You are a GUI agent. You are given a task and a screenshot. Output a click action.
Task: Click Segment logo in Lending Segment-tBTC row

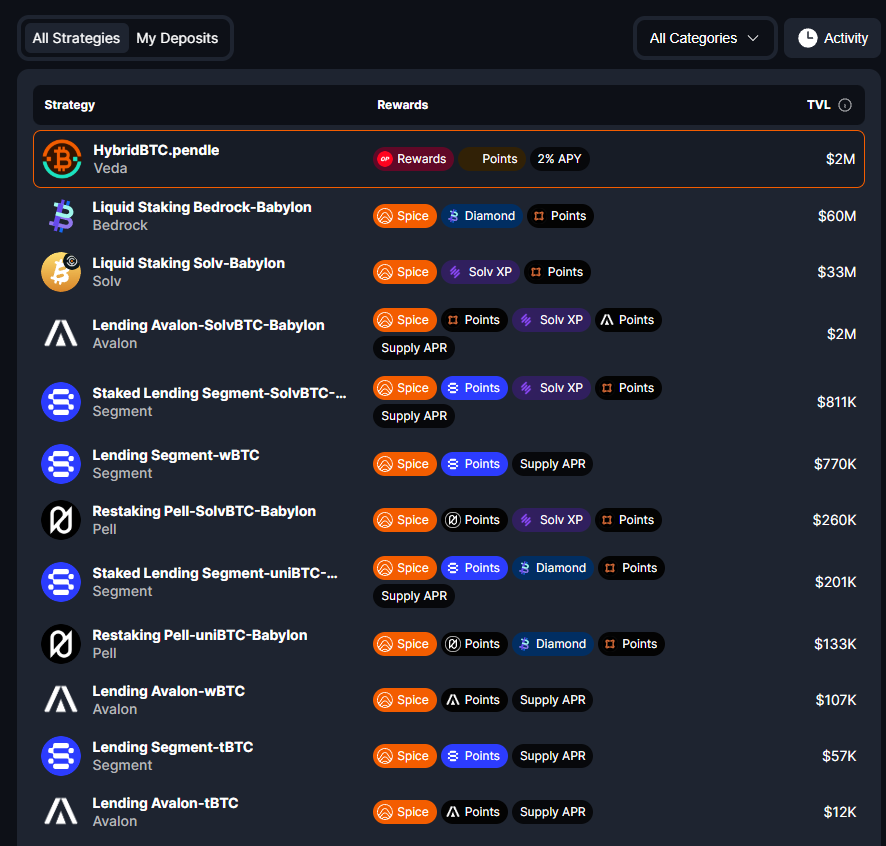point(61,756)
